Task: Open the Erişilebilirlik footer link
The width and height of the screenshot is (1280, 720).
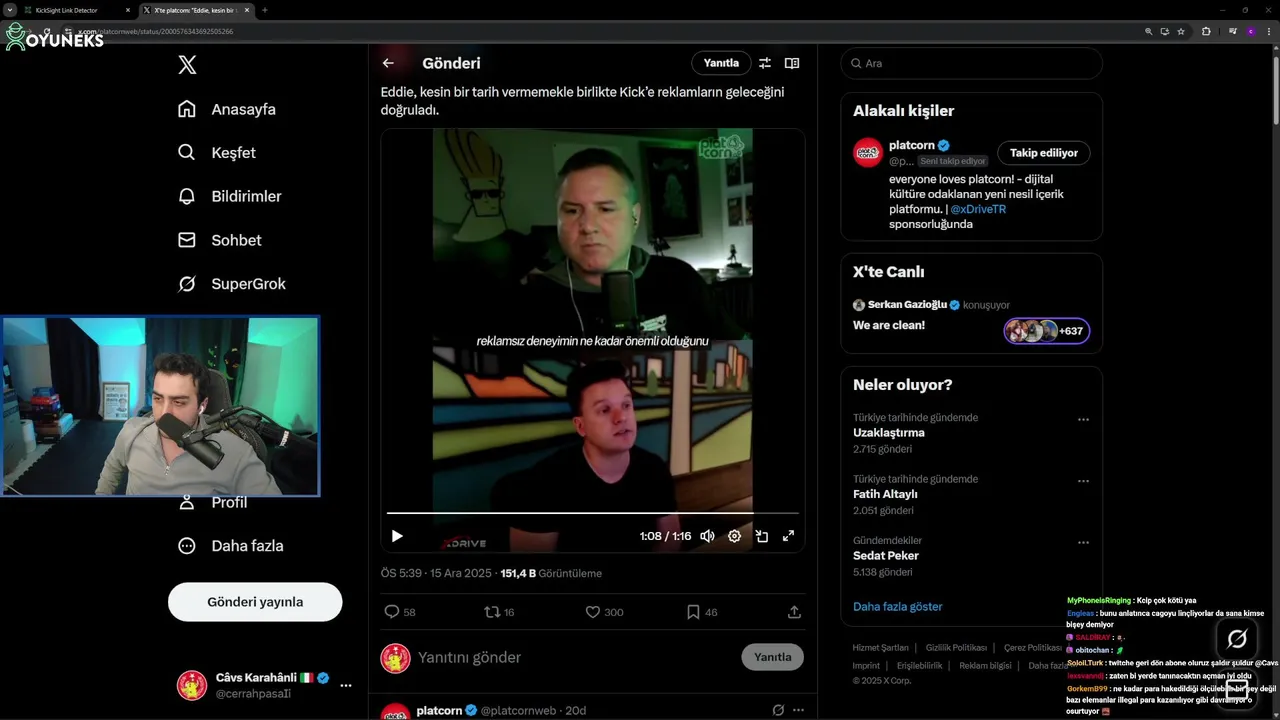Action: click(919, 666)
